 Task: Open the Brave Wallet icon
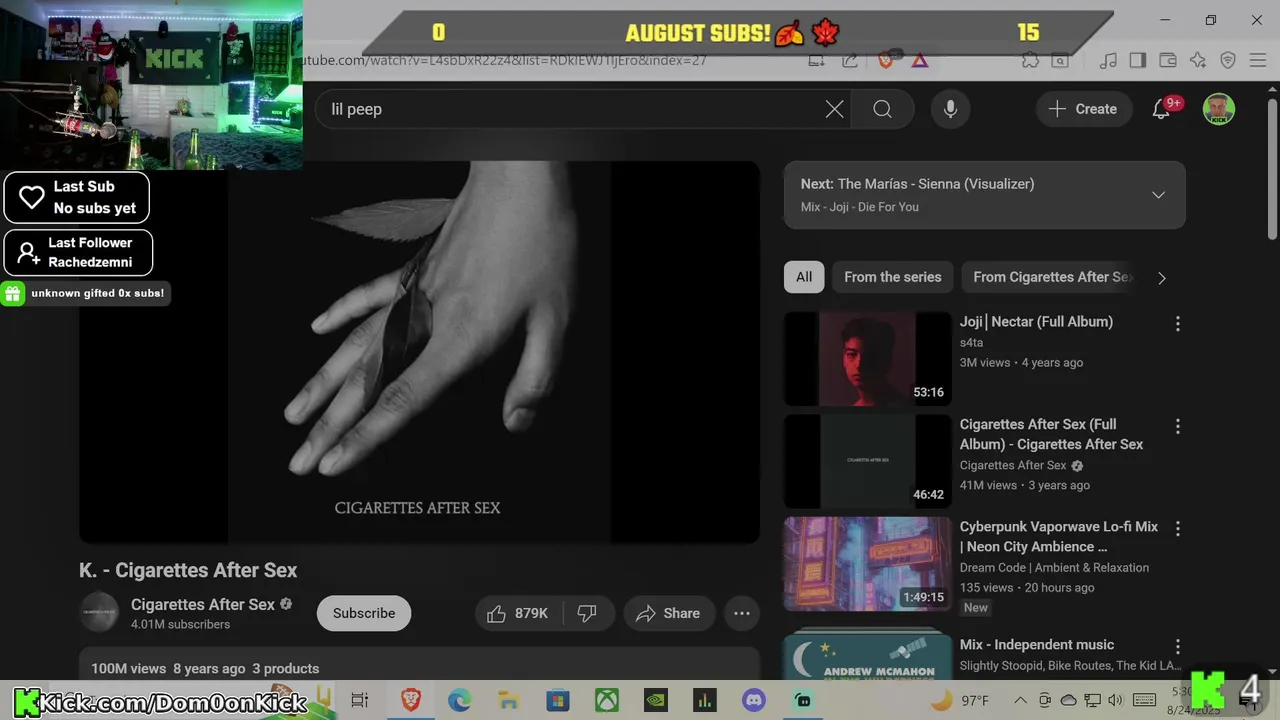(x=1167, y=60)
